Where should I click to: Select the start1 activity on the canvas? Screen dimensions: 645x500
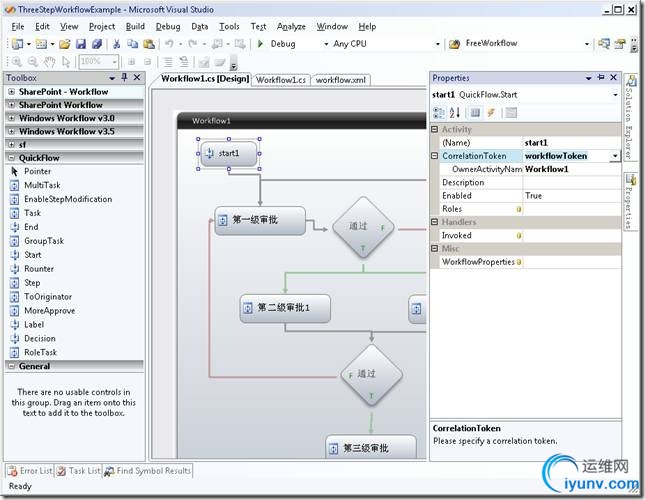pos(229,153)
